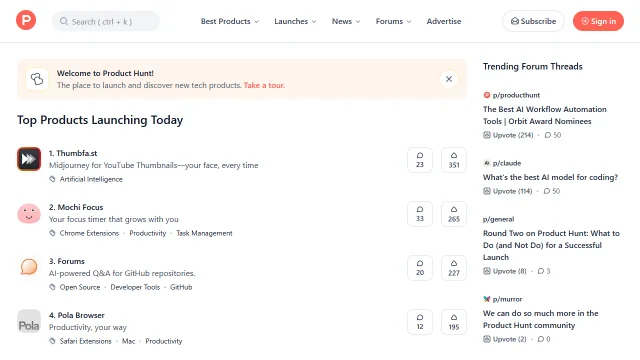Open What's the best AI model for coding thread
Viewport: 640px width, 360px height.
pos(551,177)
